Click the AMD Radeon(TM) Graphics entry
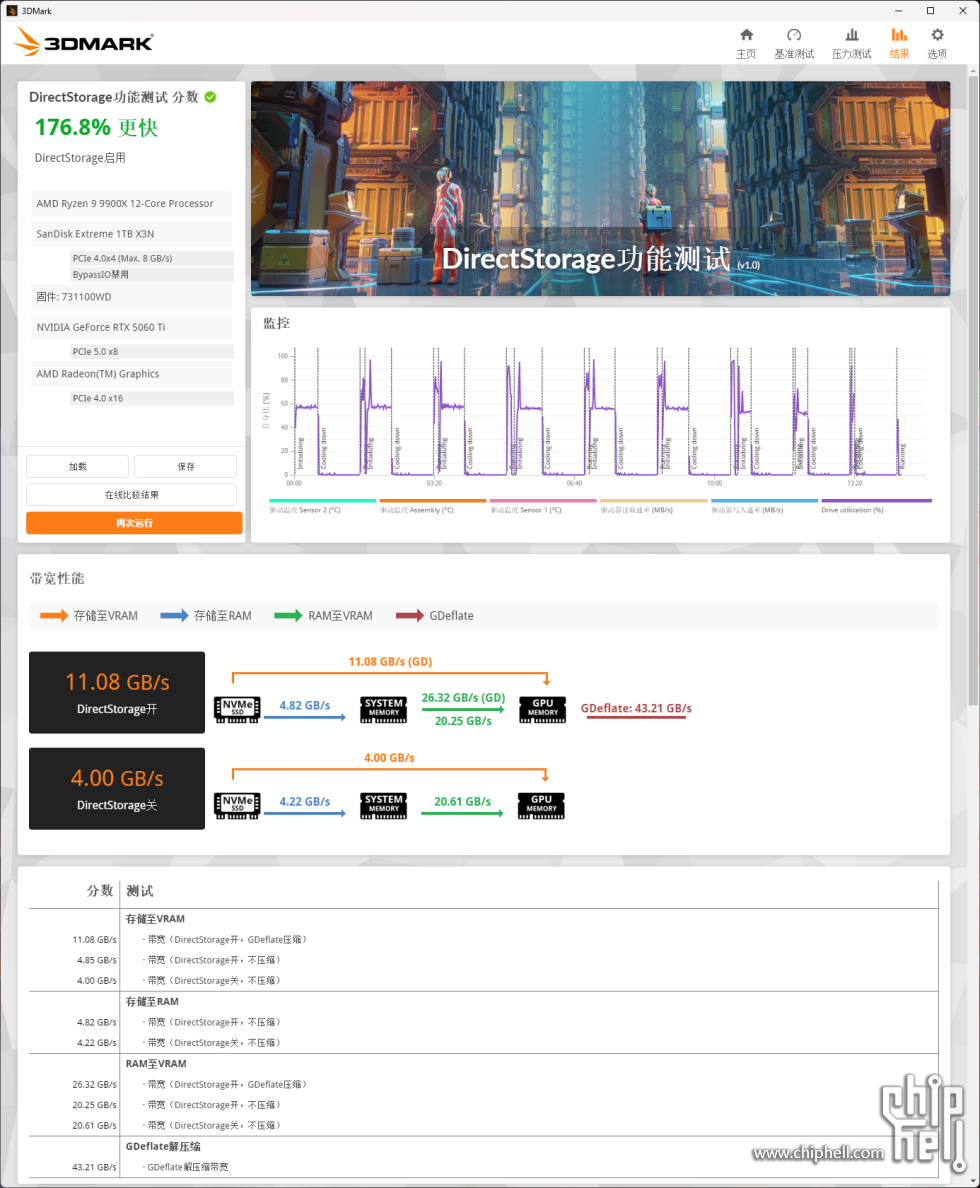The width and height of the screenshot is (980, 1188). click(131, 374)
